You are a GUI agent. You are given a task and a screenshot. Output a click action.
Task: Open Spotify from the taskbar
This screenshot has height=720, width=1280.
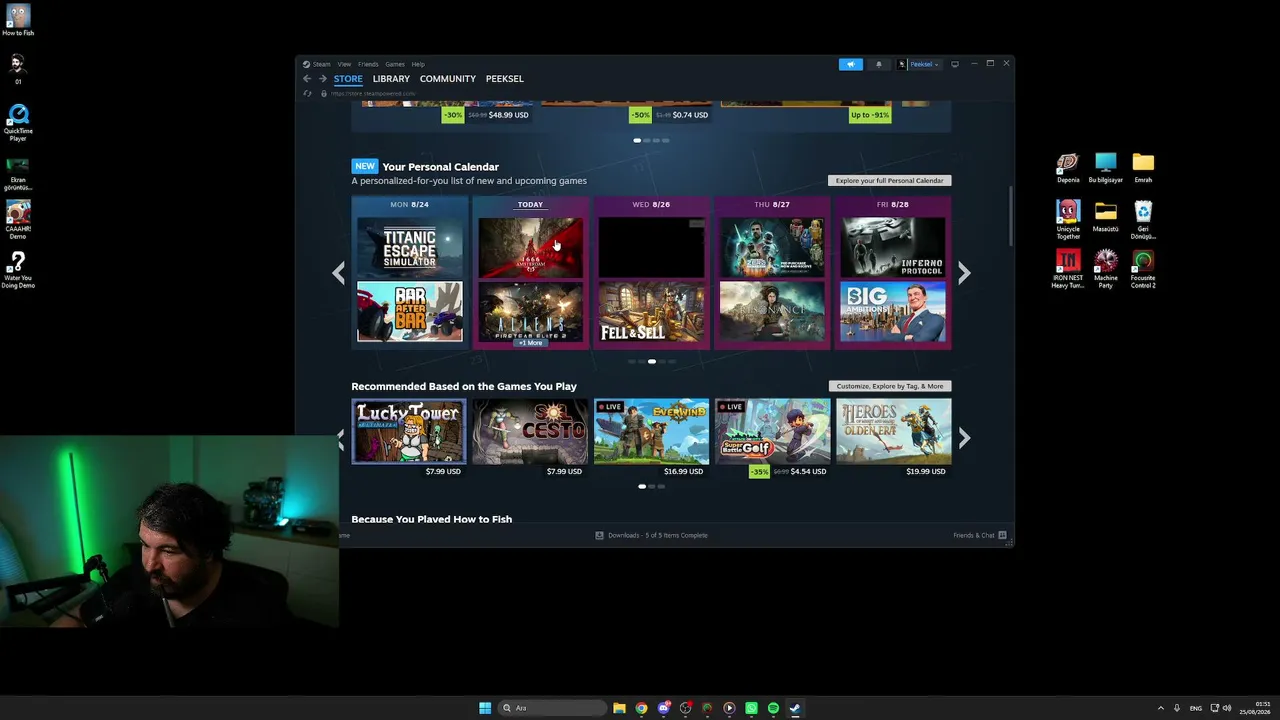(x=773, y=708)
